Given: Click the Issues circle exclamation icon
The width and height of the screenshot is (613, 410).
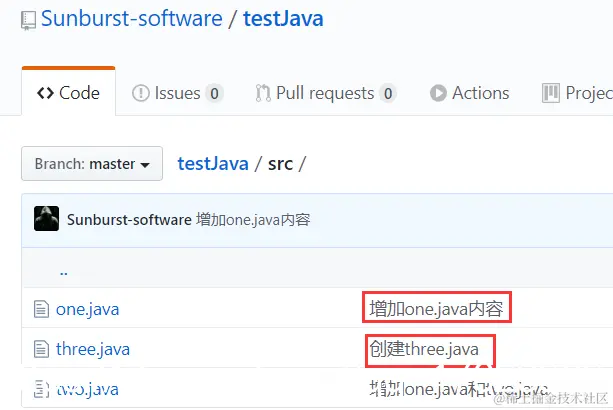Looking at the screenshot, I should coord(140,93).
